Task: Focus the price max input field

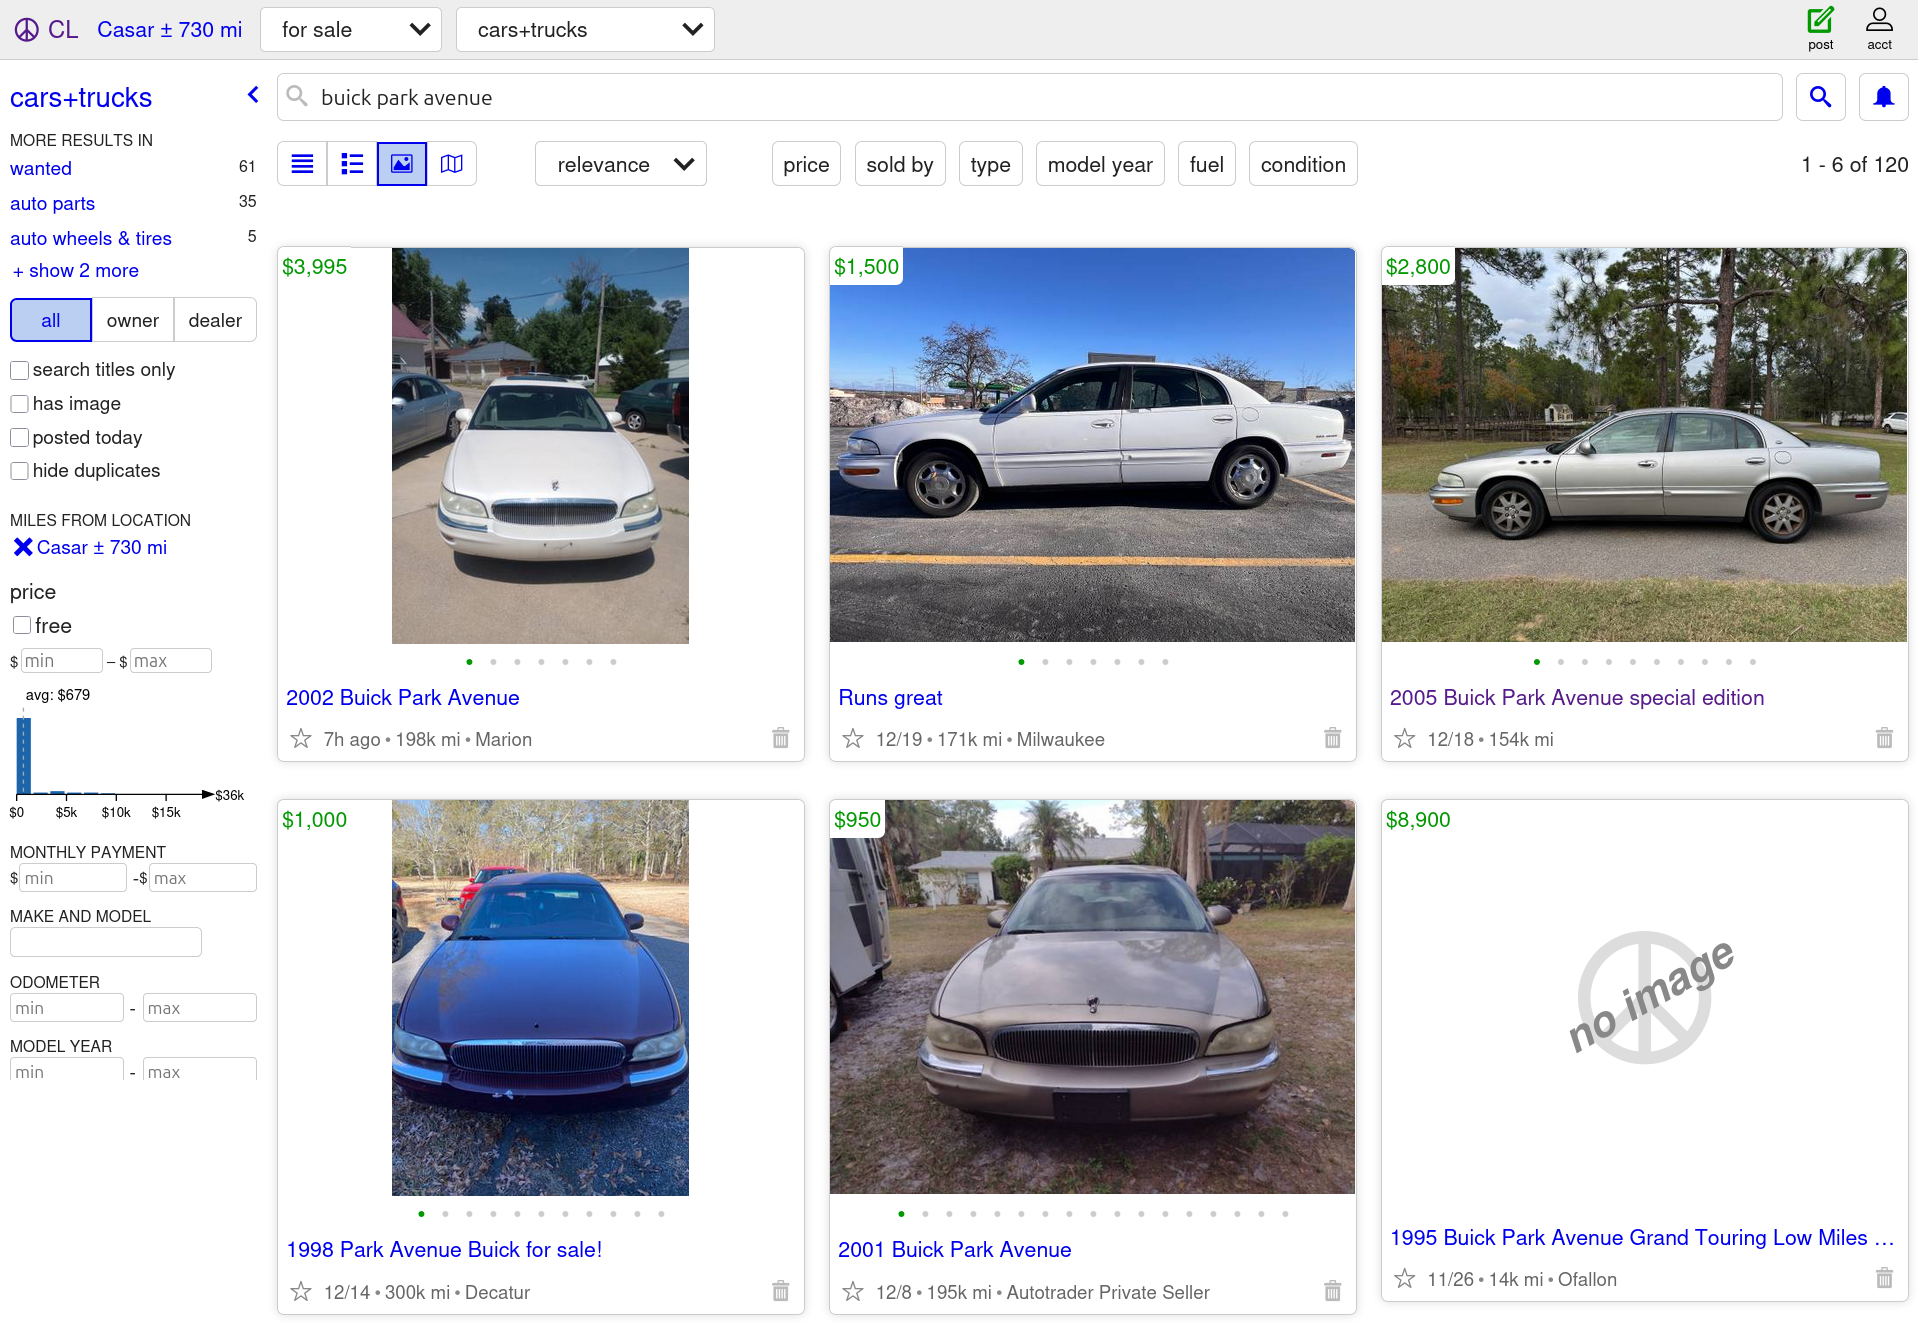Action: 170,661
